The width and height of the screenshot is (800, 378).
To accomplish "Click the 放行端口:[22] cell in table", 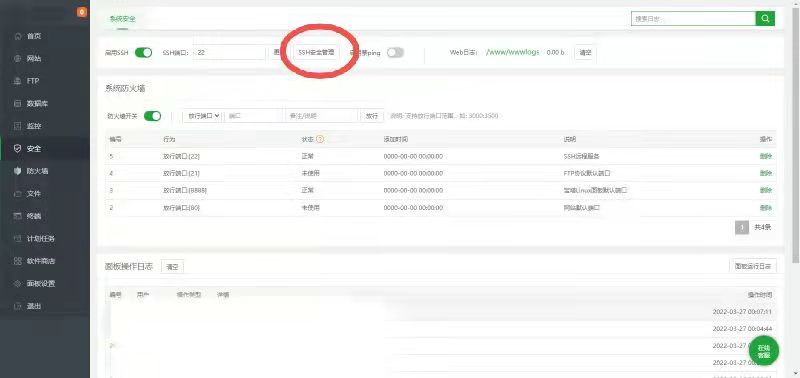I will [x=182, y=156].
